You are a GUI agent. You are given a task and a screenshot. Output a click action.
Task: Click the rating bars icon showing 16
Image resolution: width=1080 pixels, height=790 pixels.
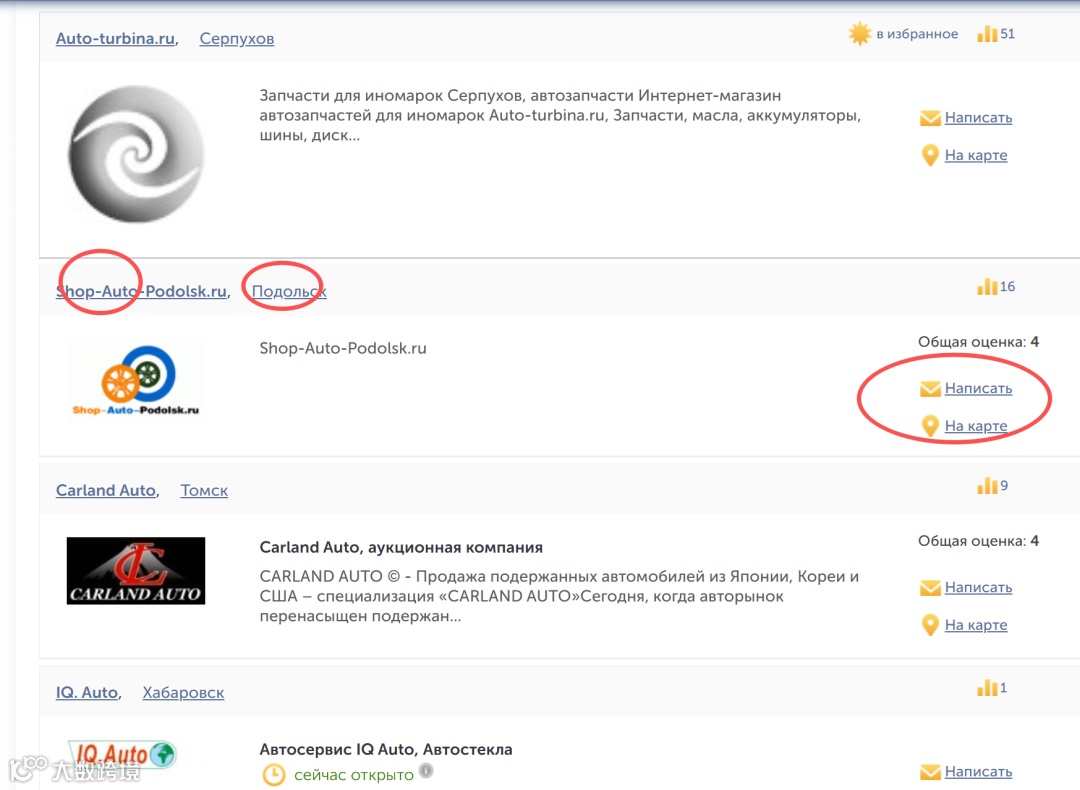(x=987, y=287)
